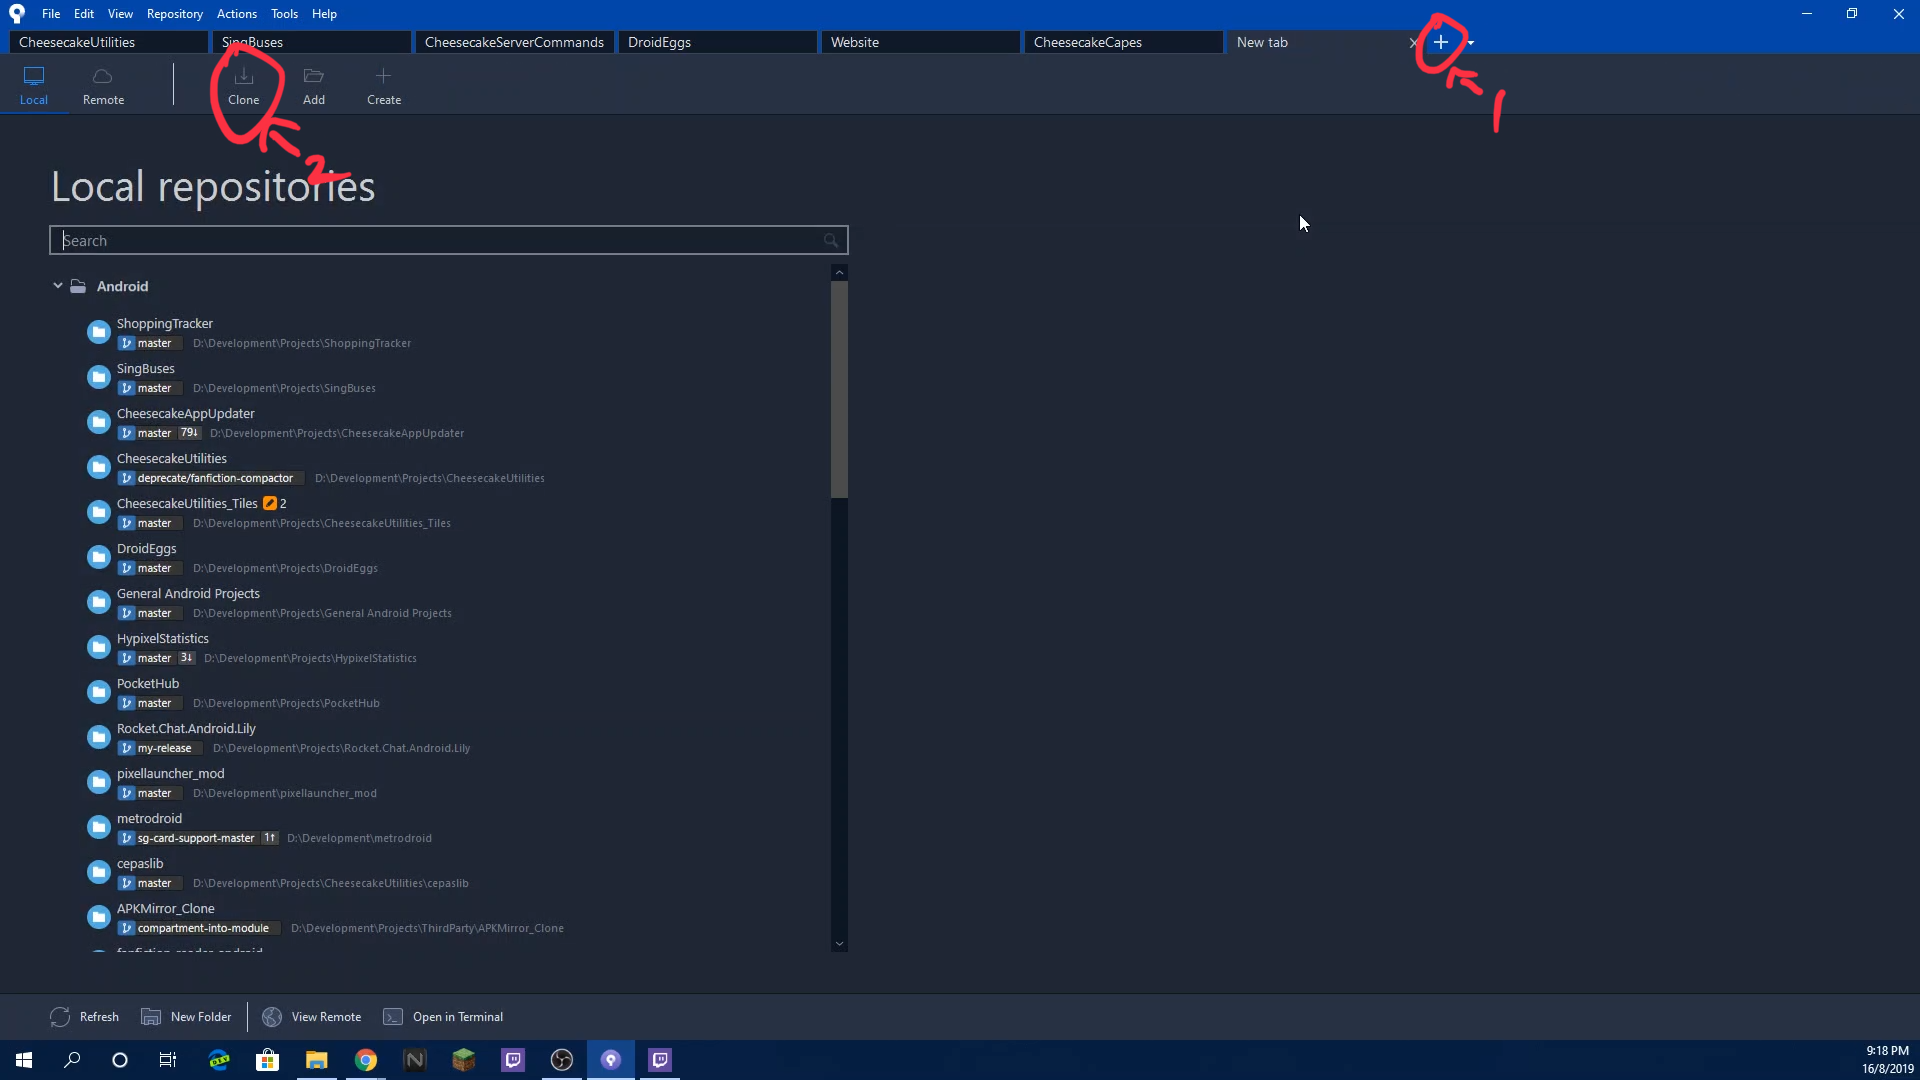Image resolution: width=1920 pixels, height=1080 pixels.
Task: Open a new tab with the plus icon
Action: (1440, 42)
